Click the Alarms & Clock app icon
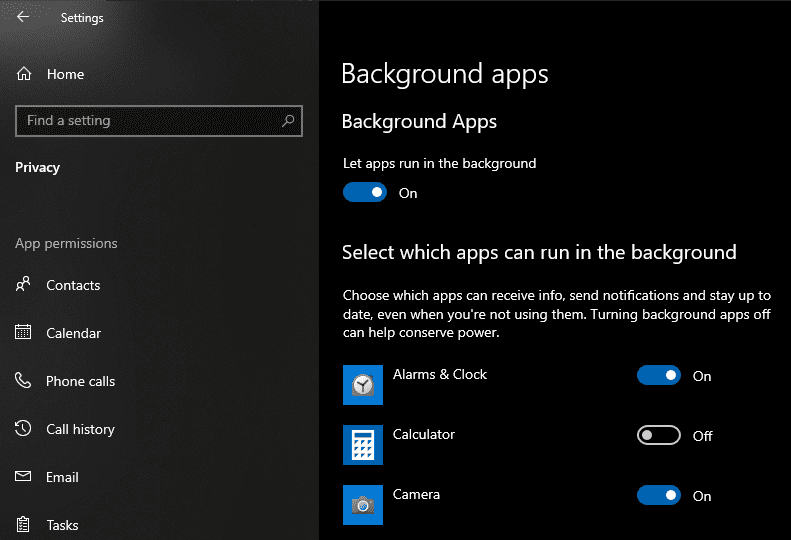Viewport: 791px width, 540px height. (x=363, y=385)
